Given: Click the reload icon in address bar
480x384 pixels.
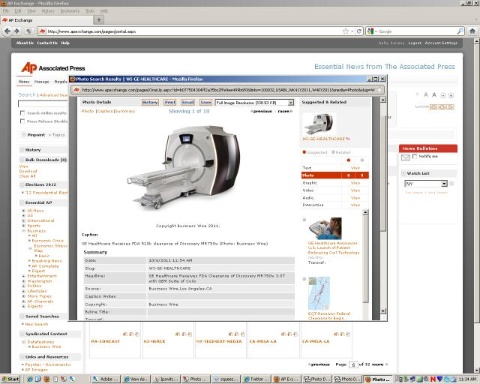Looking at the screenshot, I should [x=359, y=31].
